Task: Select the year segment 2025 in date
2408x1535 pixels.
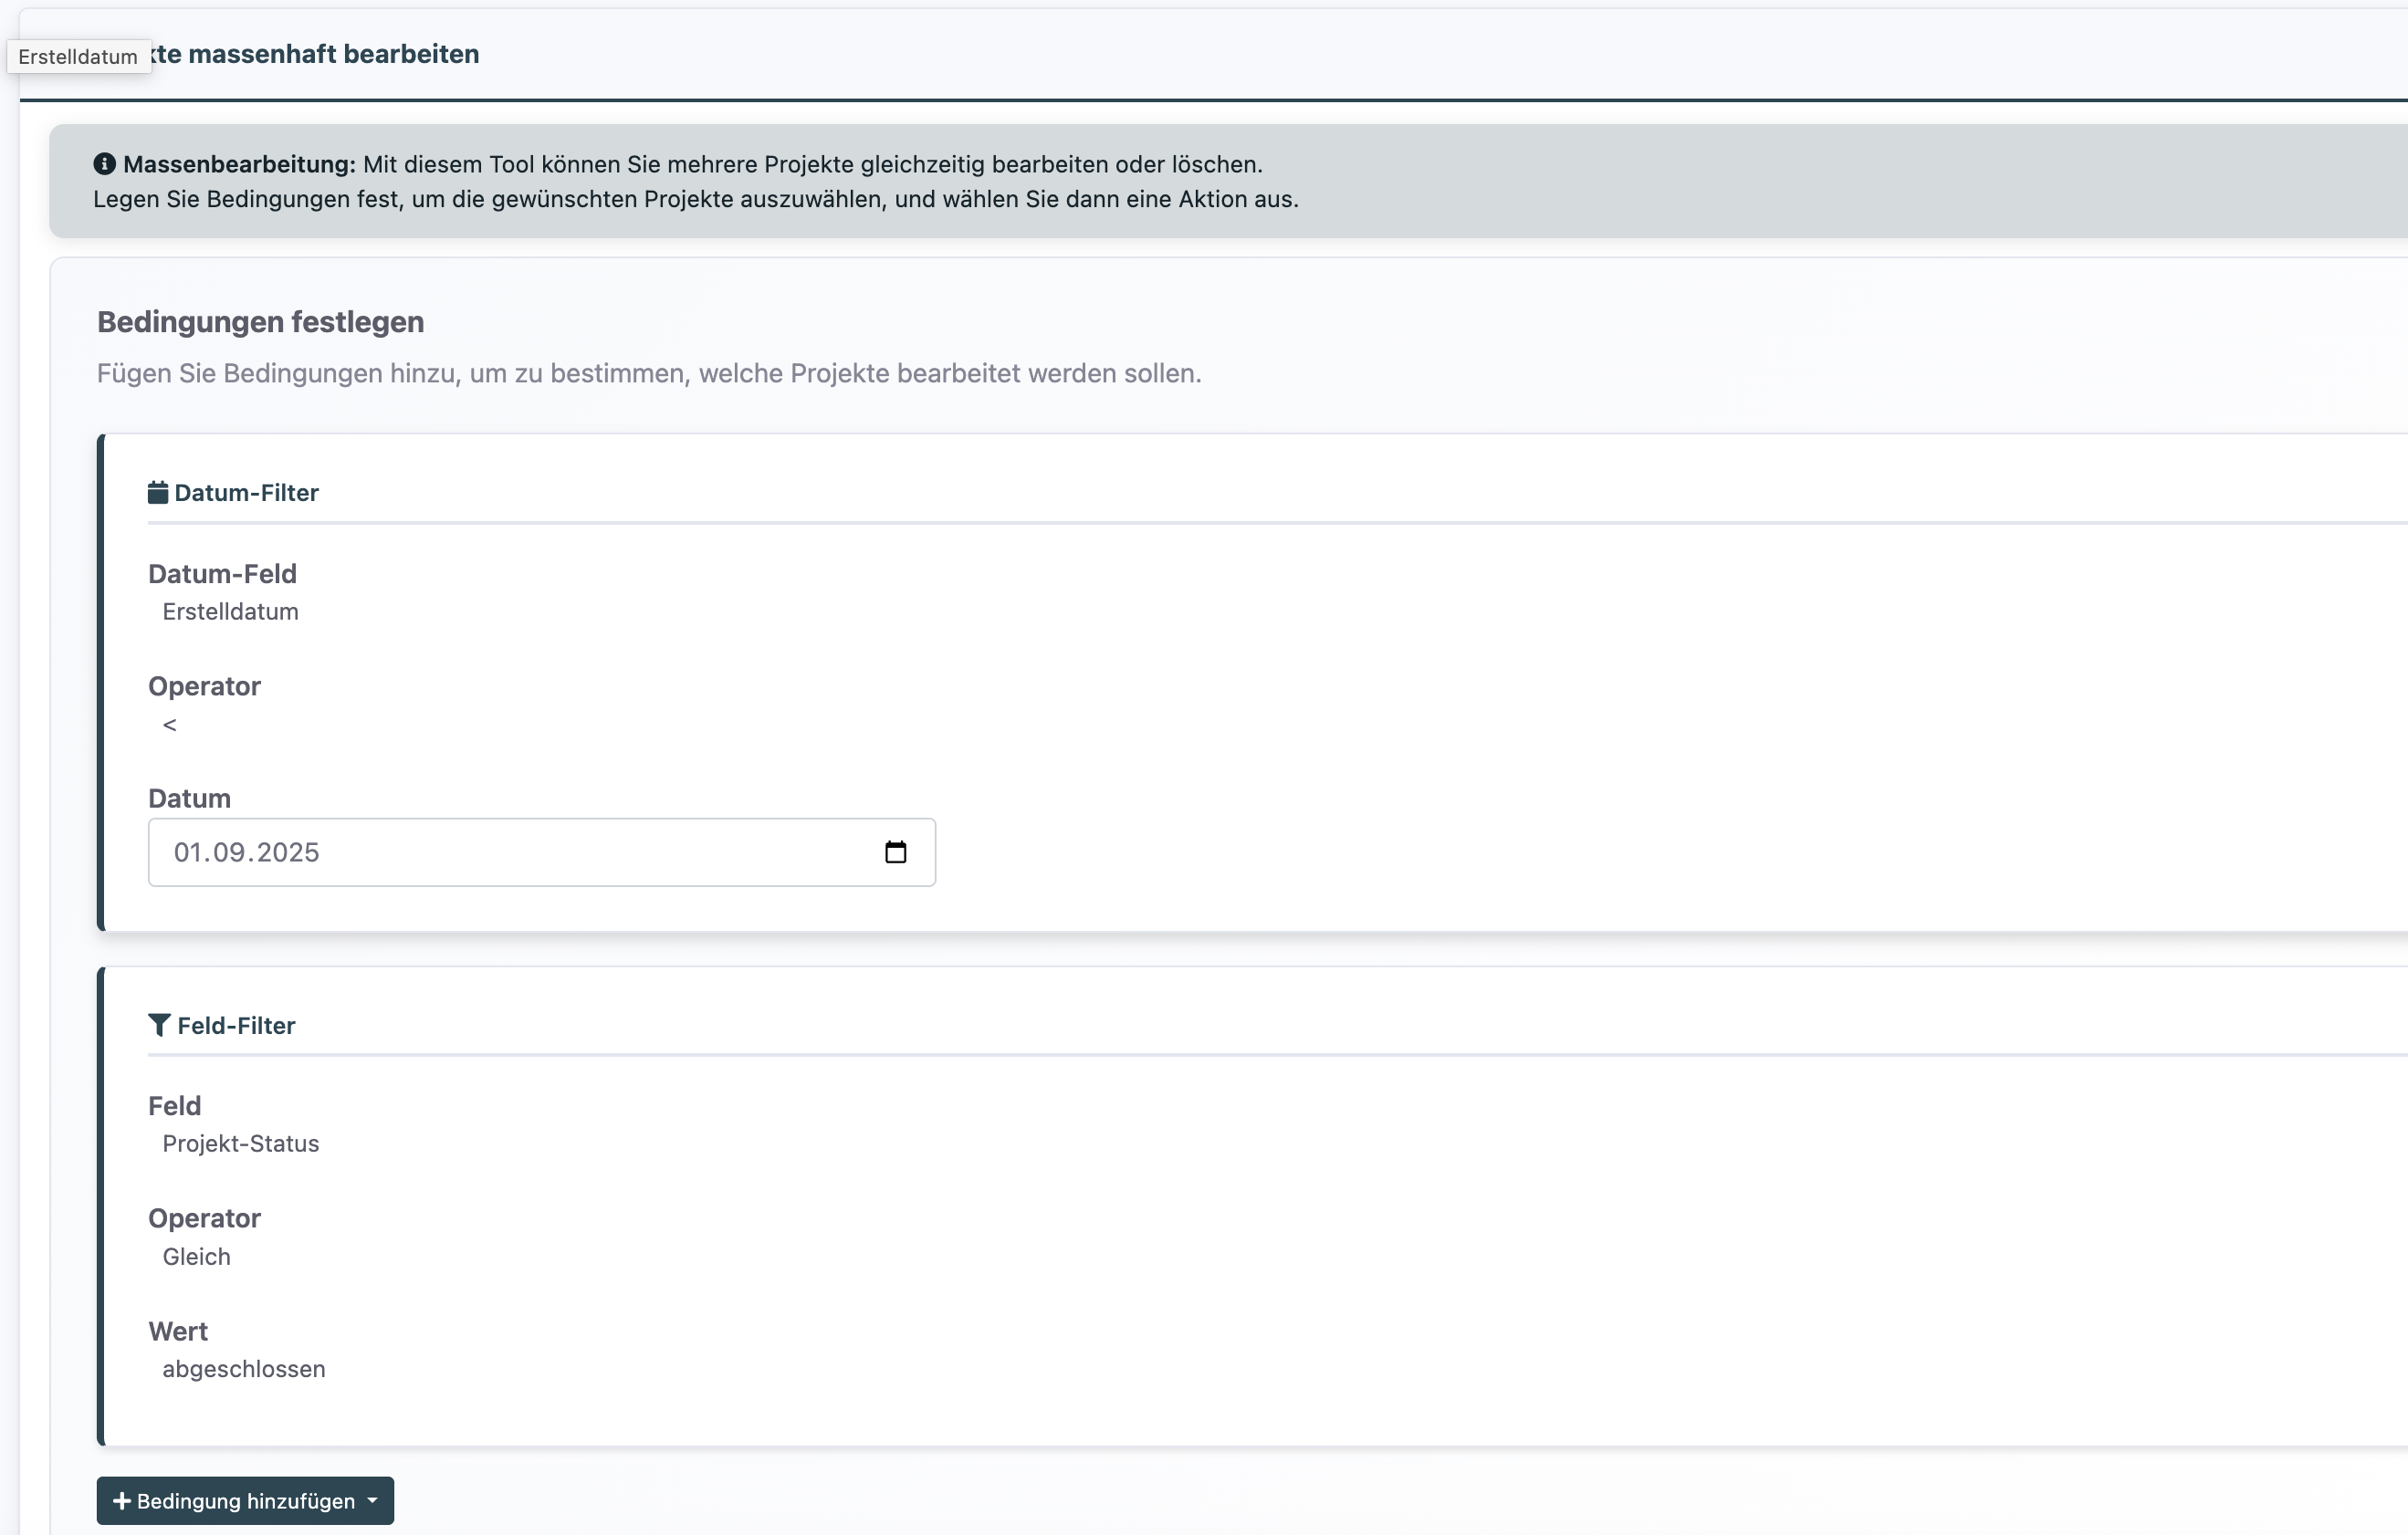Action: point(288,852)
